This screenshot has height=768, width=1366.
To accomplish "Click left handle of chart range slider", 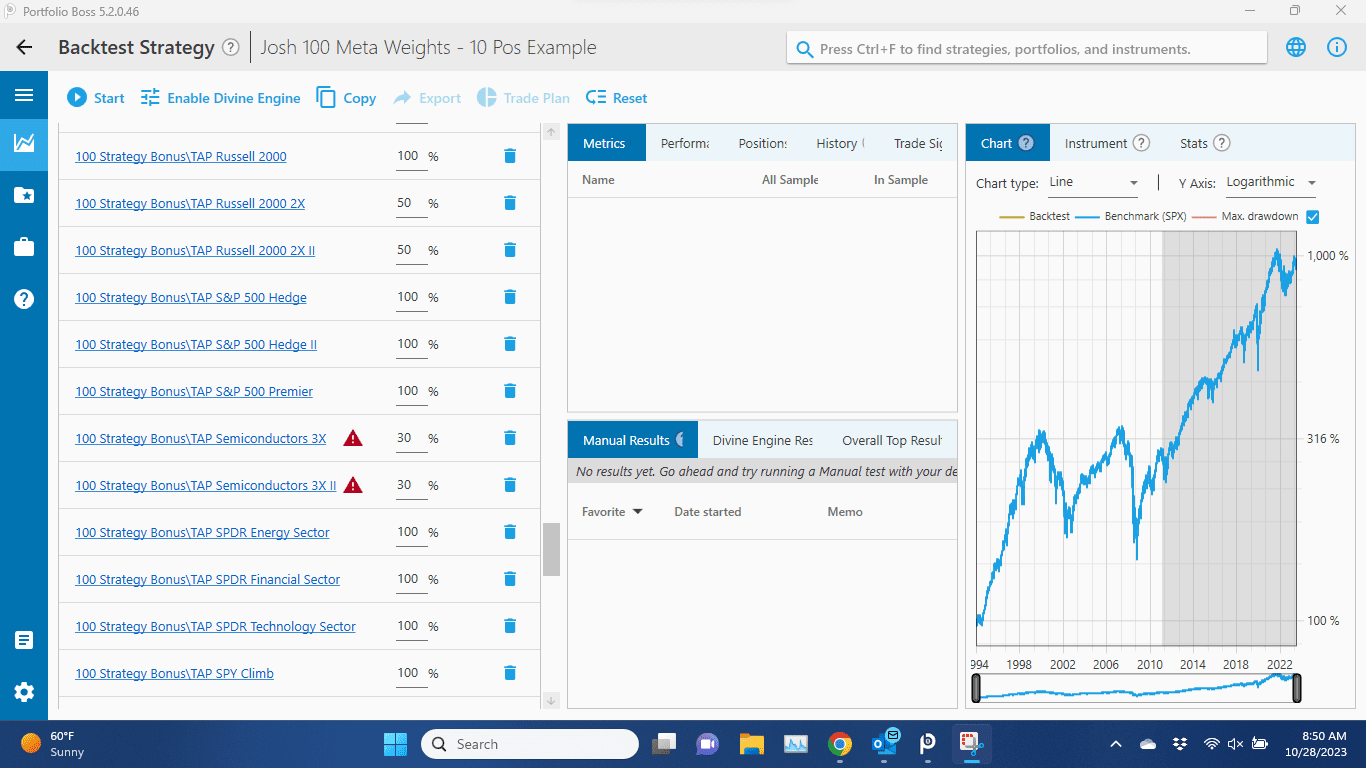I will [976, 688].
